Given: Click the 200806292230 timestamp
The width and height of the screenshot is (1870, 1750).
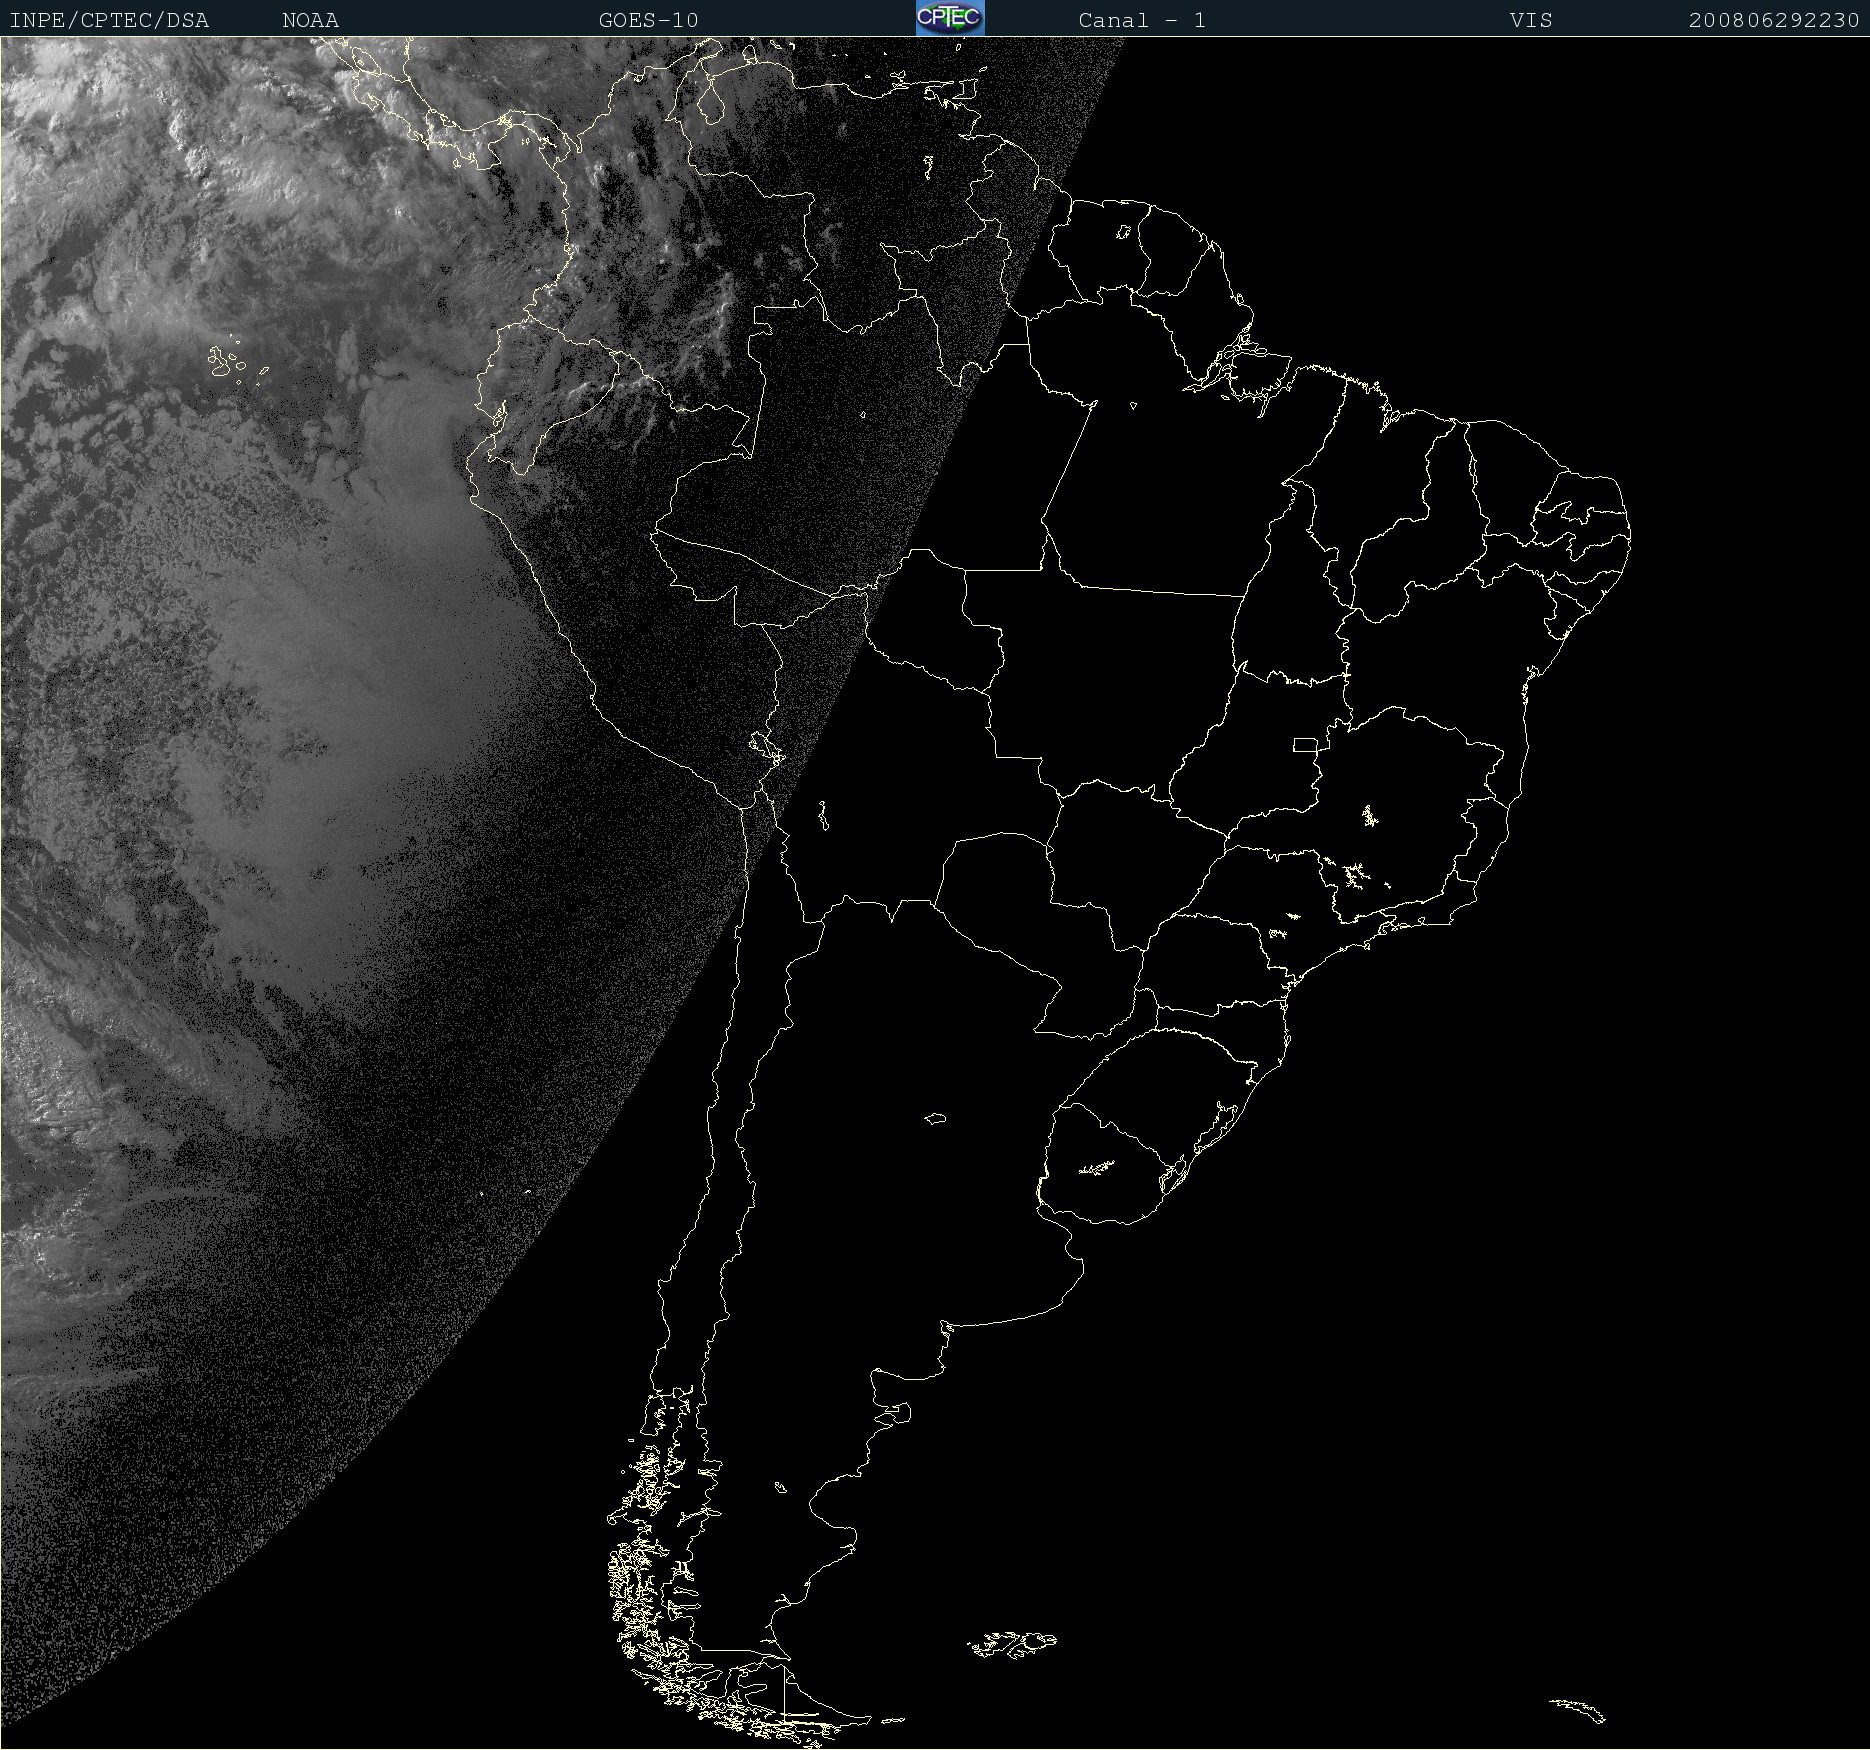Looking at the screenshot, I should point(1774,20).
